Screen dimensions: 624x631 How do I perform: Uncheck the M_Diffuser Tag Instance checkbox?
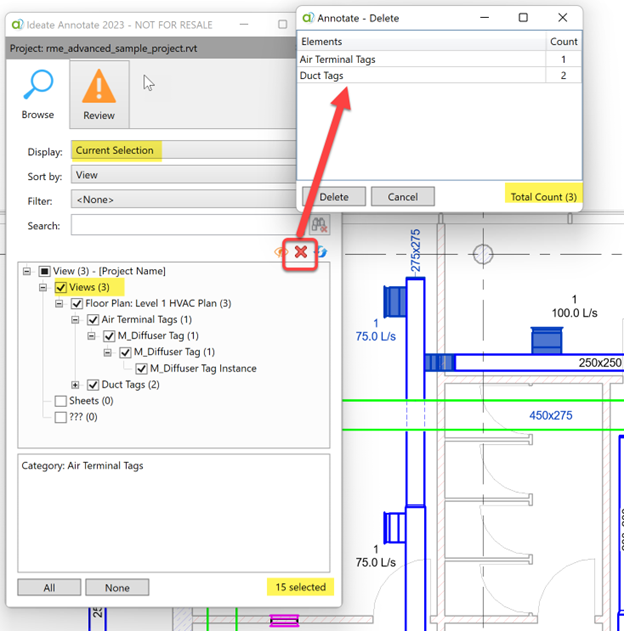(141, 368)
